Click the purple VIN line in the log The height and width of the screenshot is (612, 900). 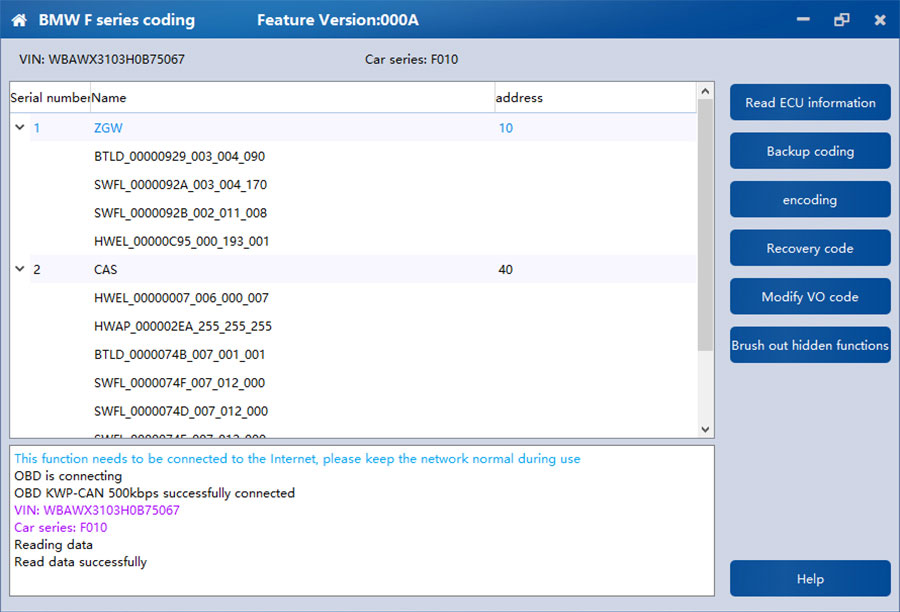[x=96, y=510]
